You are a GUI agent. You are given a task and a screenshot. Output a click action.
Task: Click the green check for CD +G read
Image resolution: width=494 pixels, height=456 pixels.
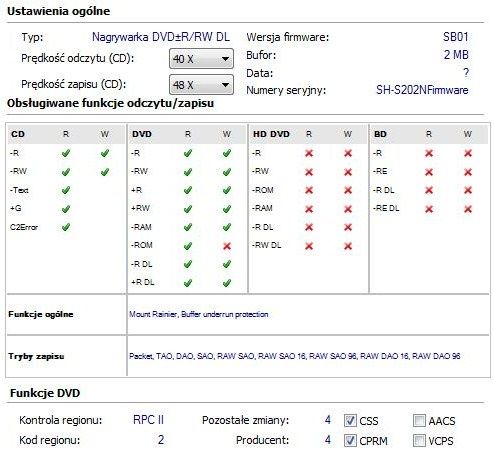tap(66, 209)
